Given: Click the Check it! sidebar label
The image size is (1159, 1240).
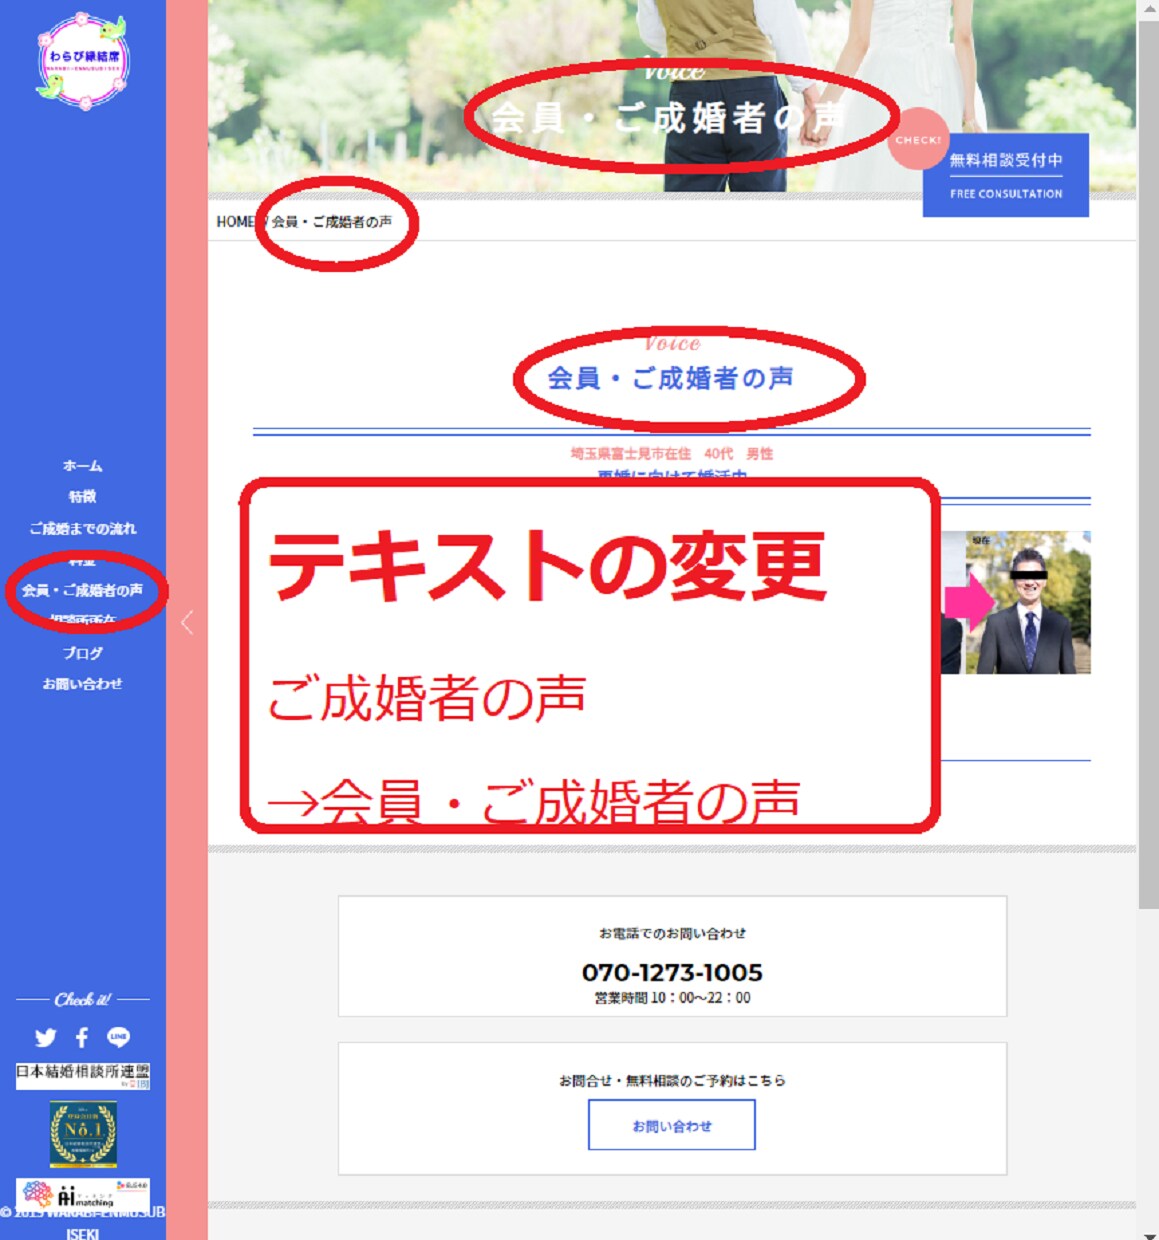Looking at the screenshot, I should coord(83,999).
